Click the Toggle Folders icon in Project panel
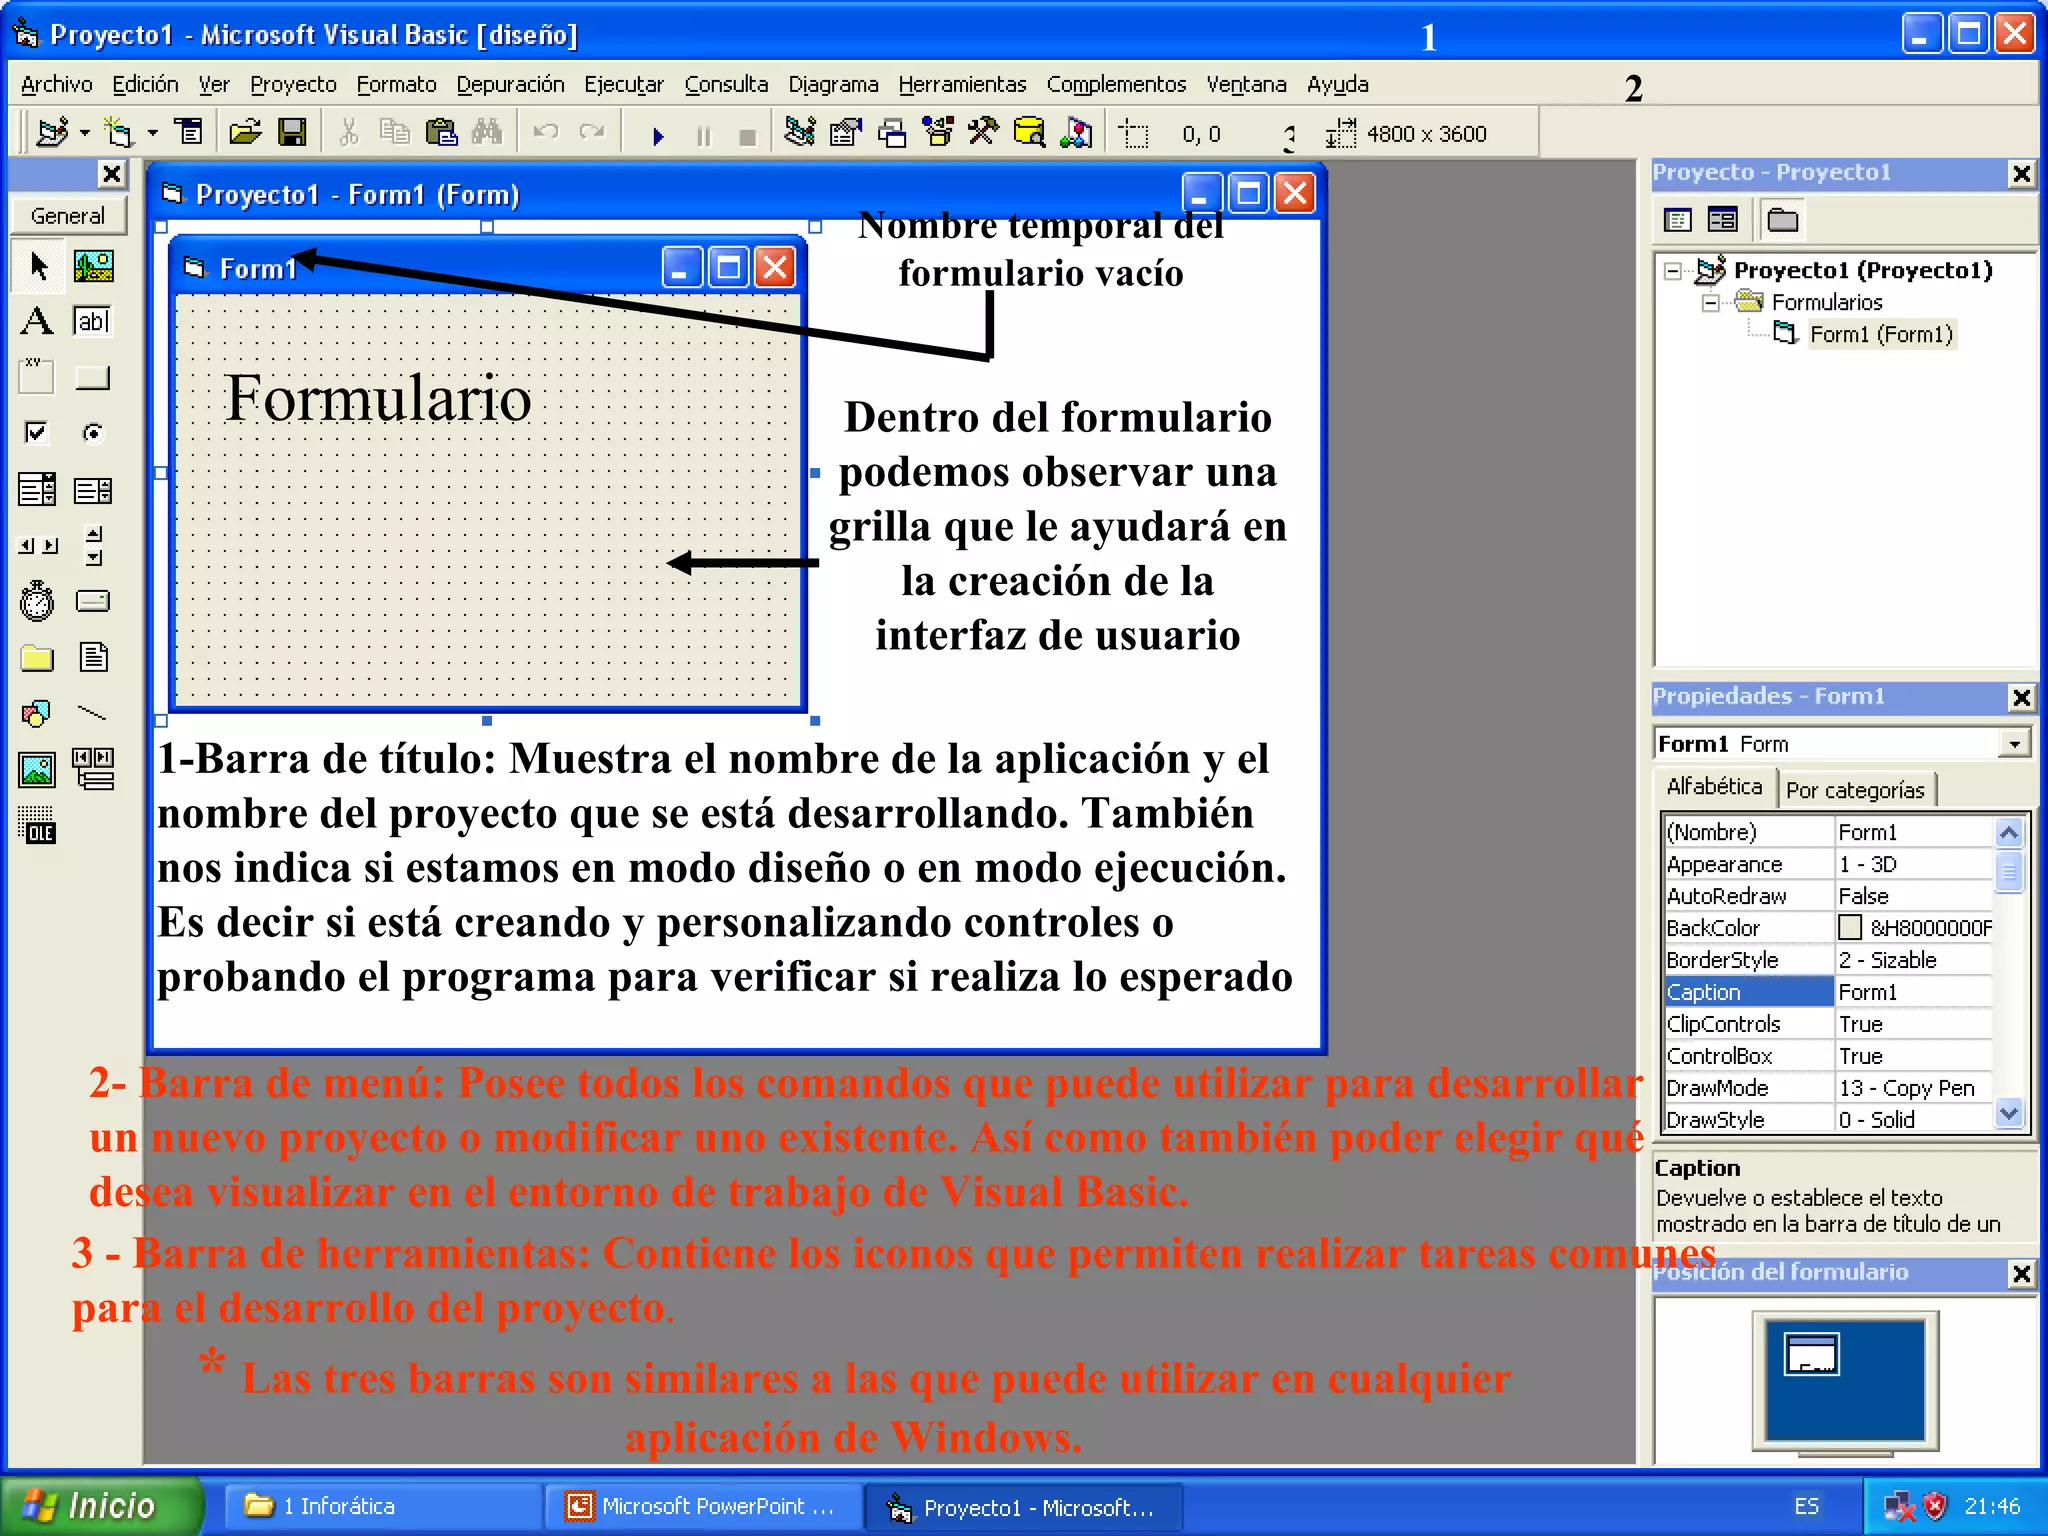 [x=1782, y=220]
